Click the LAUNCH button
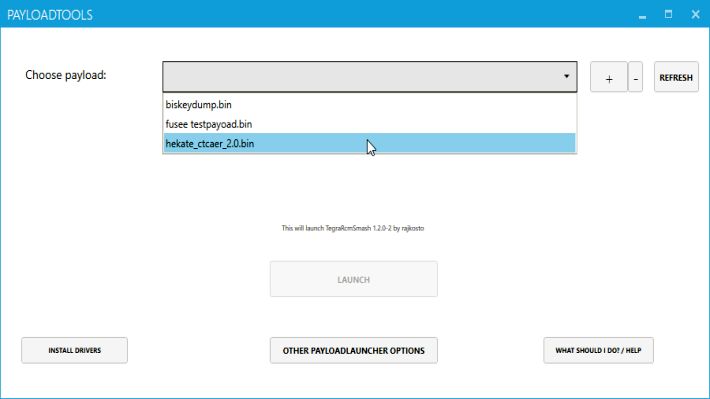The image size is (710, 399). (x=354, y=279)
